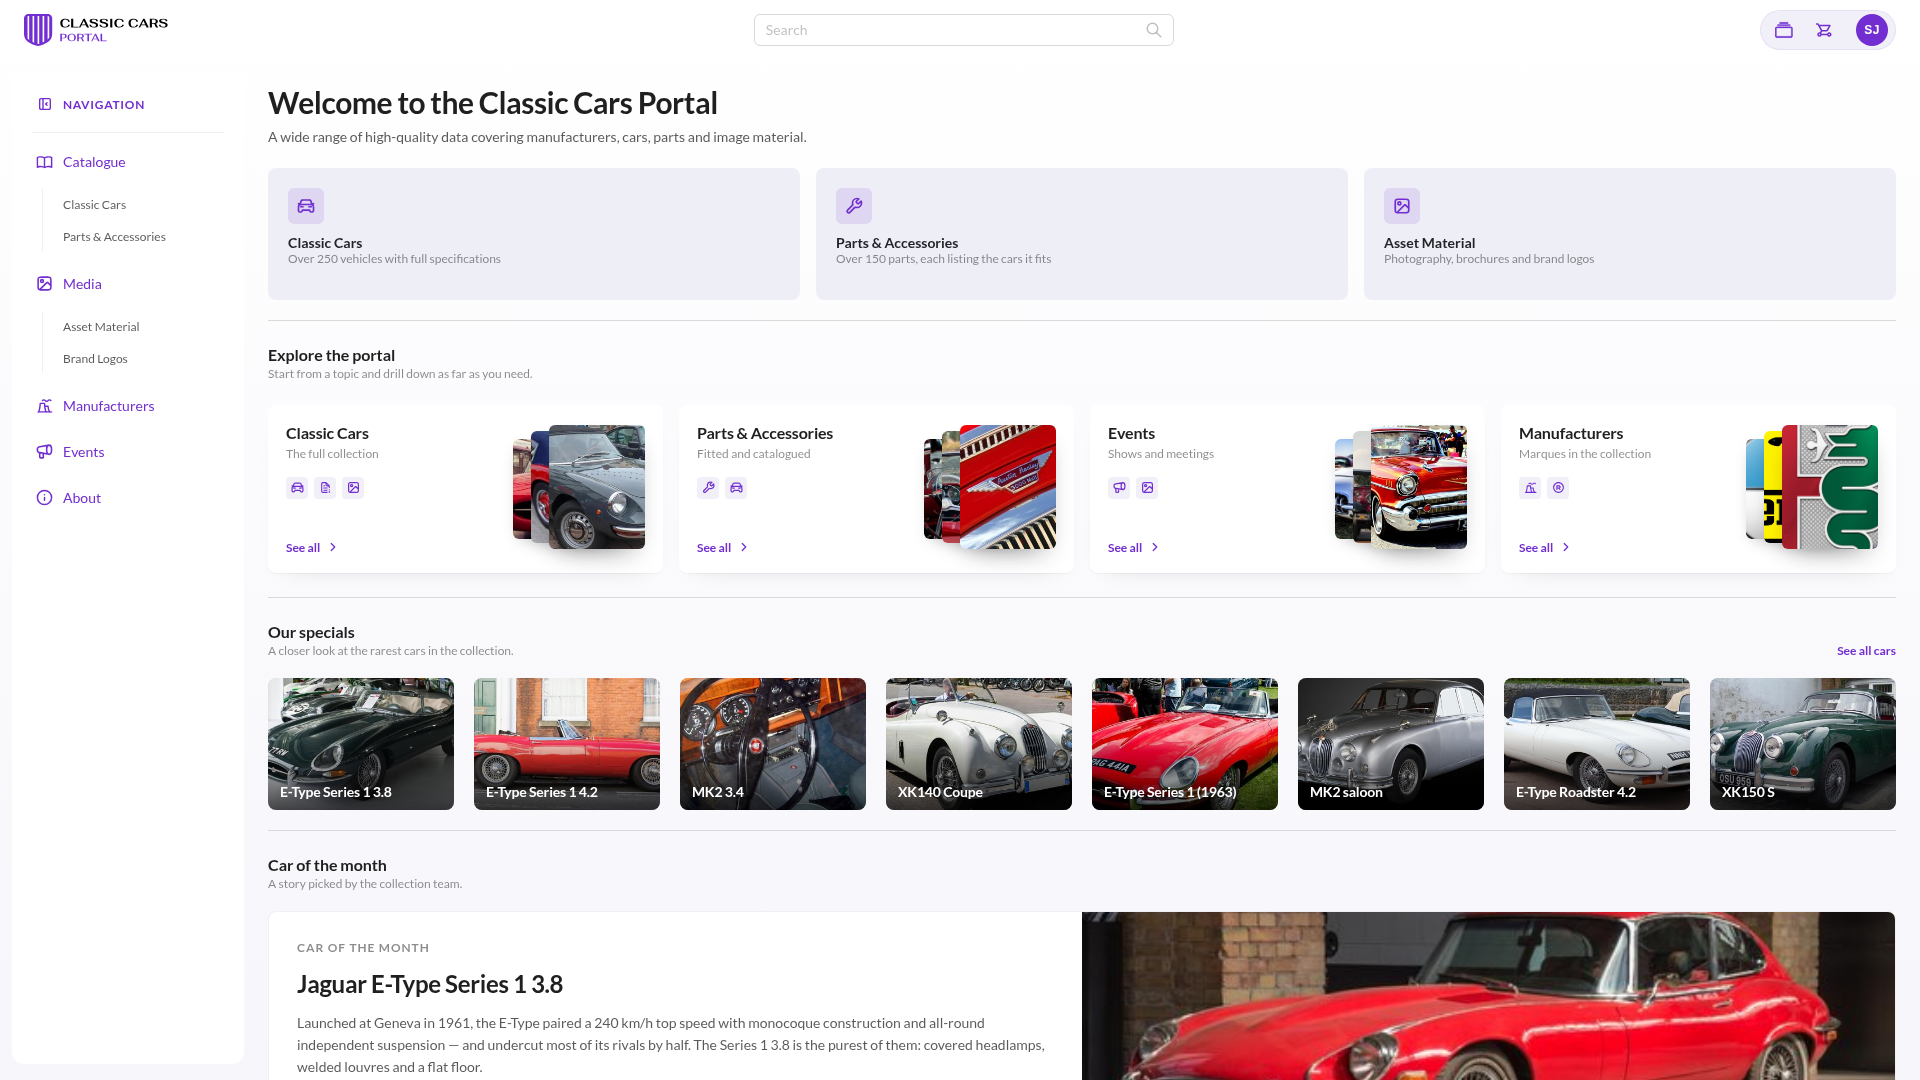Click the wrench icon on top Parts & Accessories tile
This screenshot has width=1920, height=1080.
click(854, 206)
